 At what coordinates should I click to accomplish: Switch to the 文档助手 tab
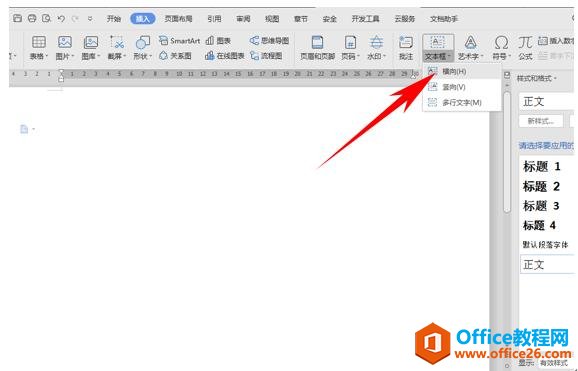[444, 18]
